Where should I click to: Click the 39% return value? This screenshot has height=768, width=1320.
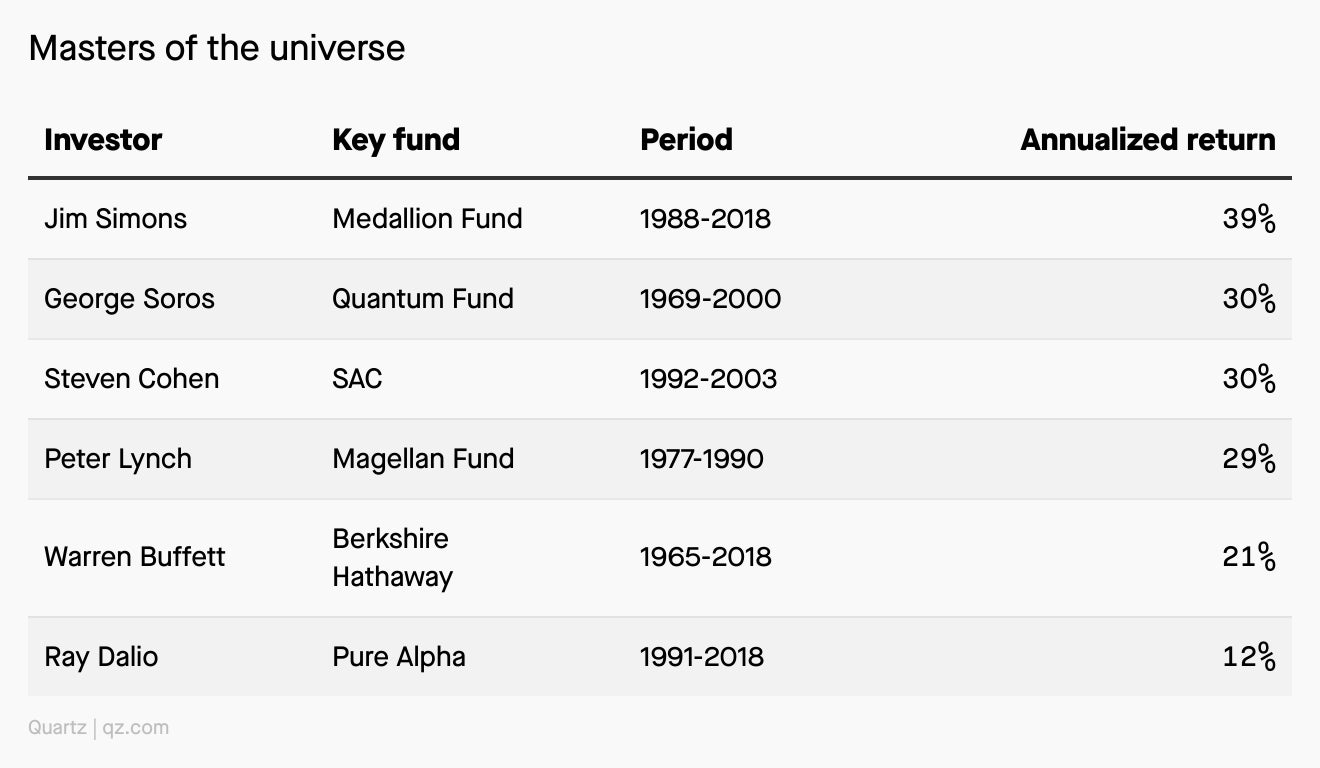click(x=1249, y=219)
